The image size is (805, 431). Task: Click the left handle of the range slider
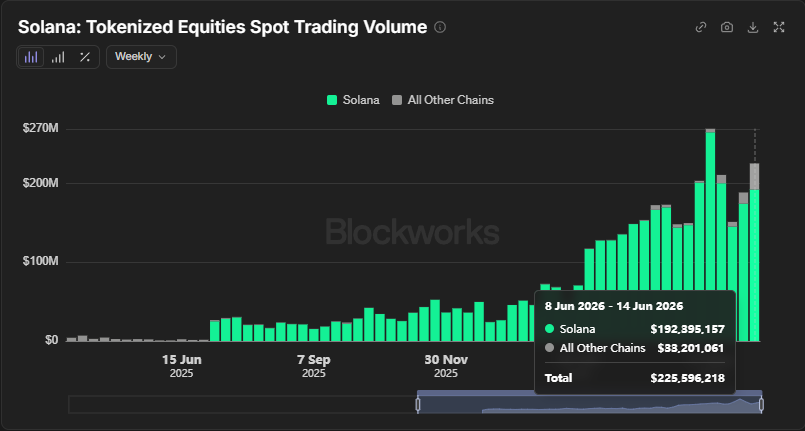pos(417,405)
